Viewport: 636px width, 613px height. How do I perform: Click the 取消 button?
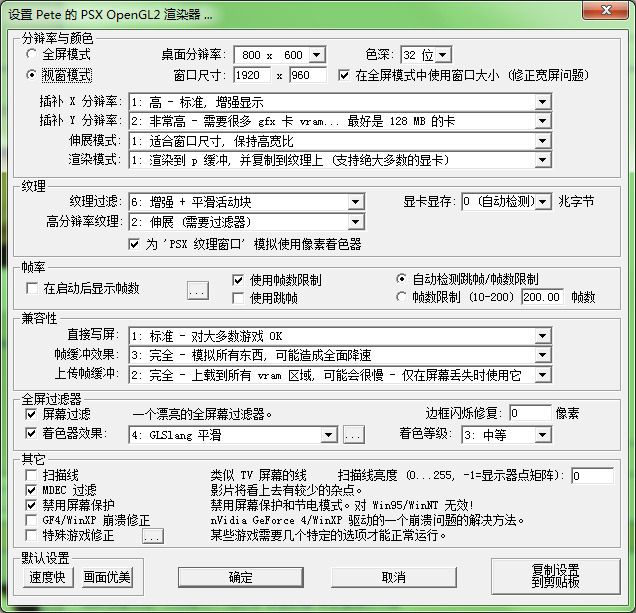393,577
